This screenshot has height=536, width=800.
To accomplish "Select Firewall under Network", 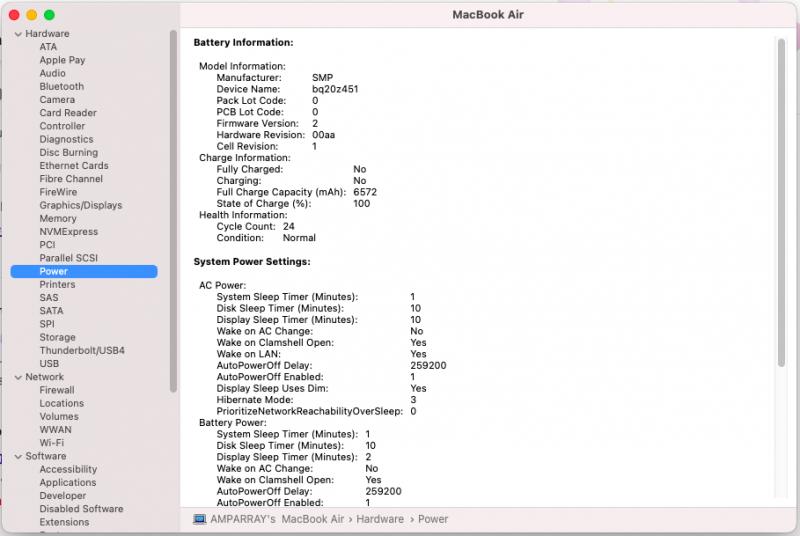I will 57,391.
